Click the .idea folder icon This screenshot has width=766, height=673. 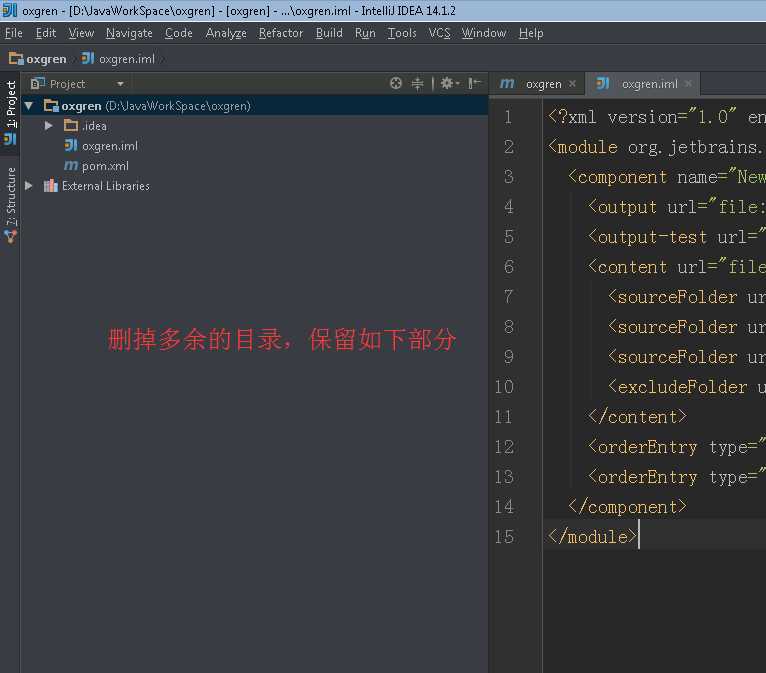(71, 126)
